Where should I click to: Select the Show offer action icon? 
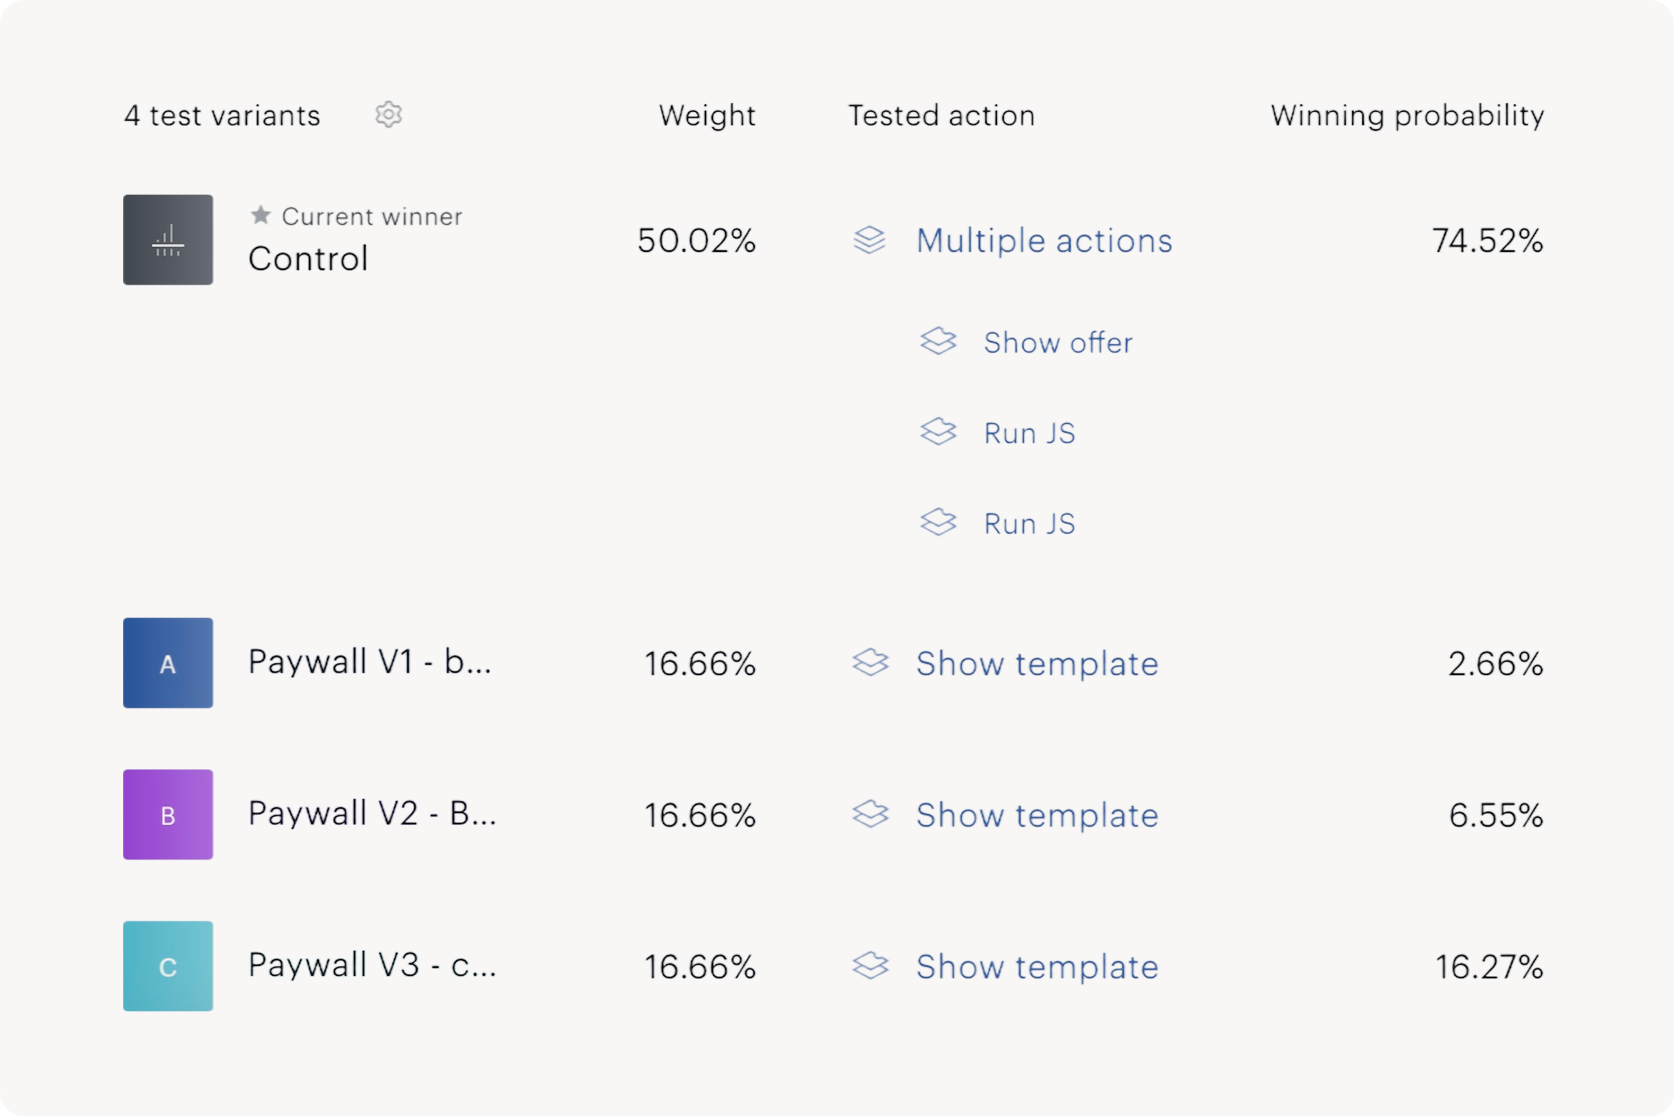click(938, 341)
